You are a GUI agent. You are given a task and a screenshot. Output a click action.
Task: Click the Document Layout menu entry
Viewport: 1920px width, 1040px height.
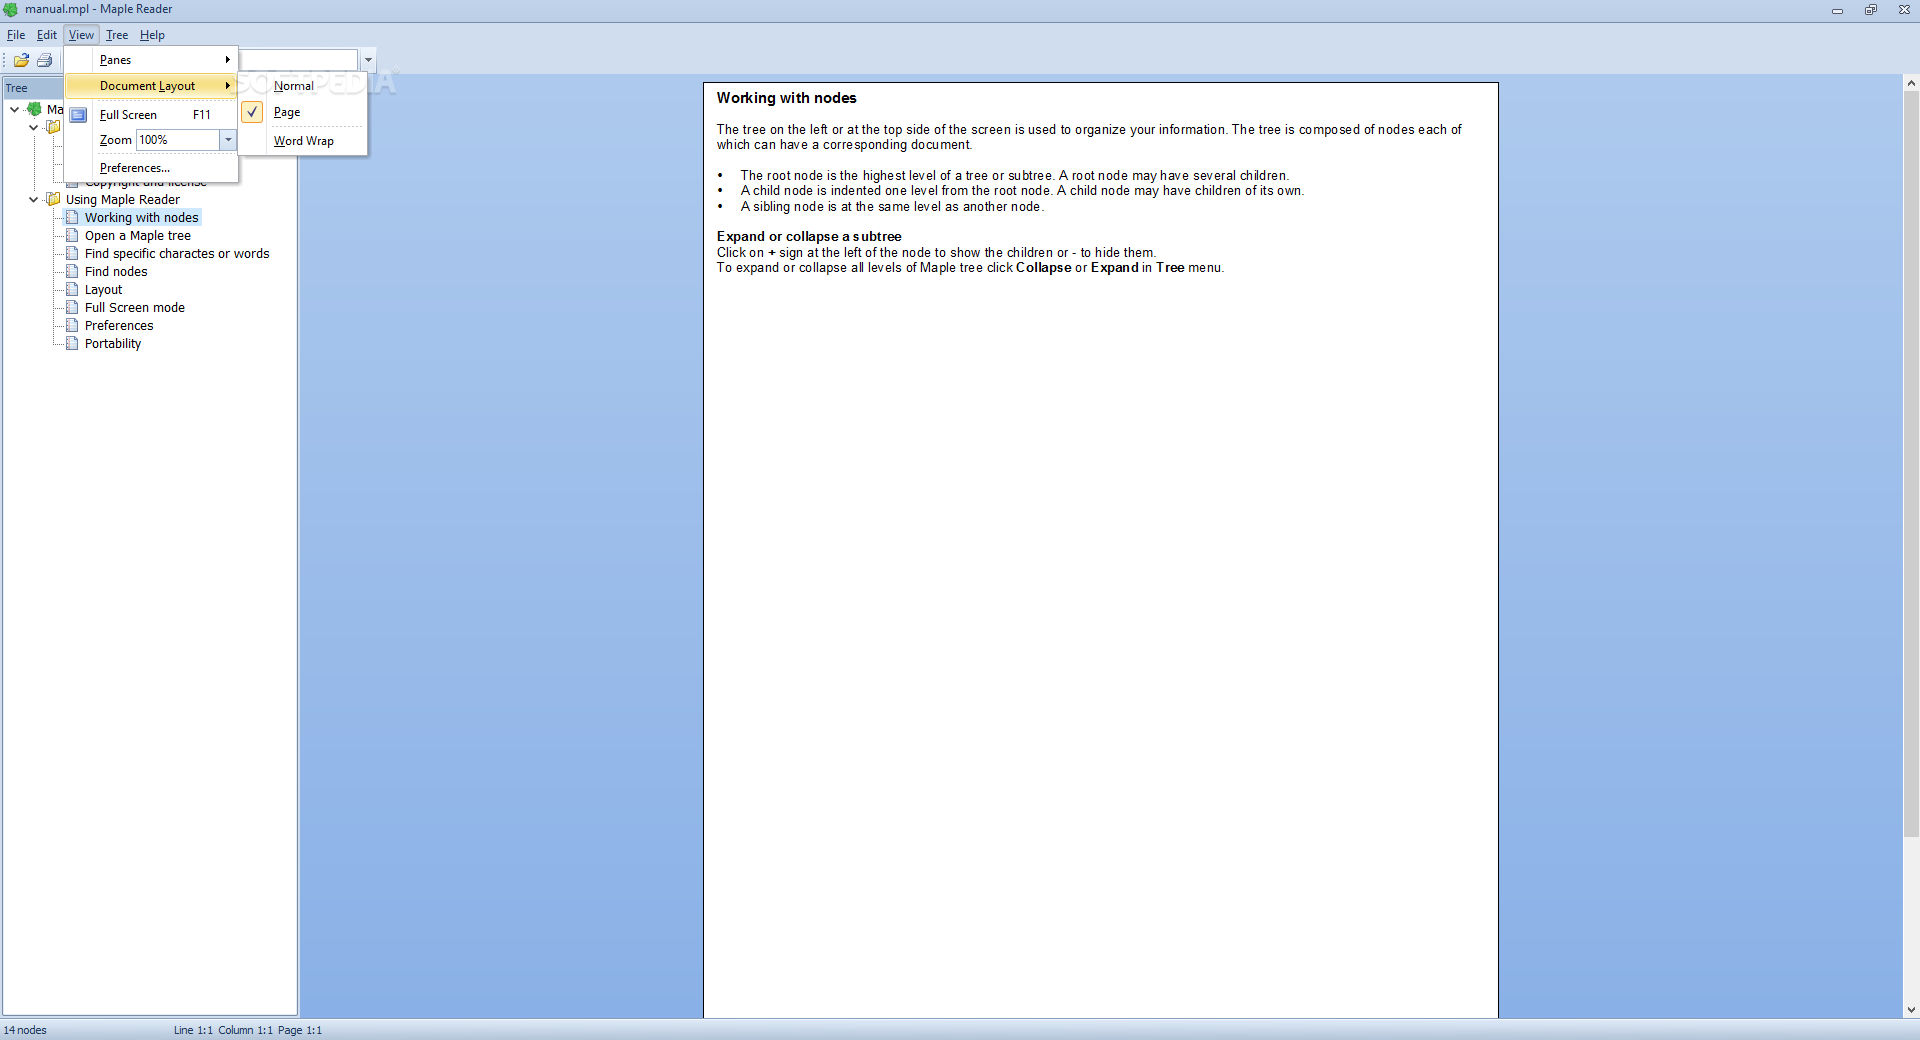click(151, 86)
